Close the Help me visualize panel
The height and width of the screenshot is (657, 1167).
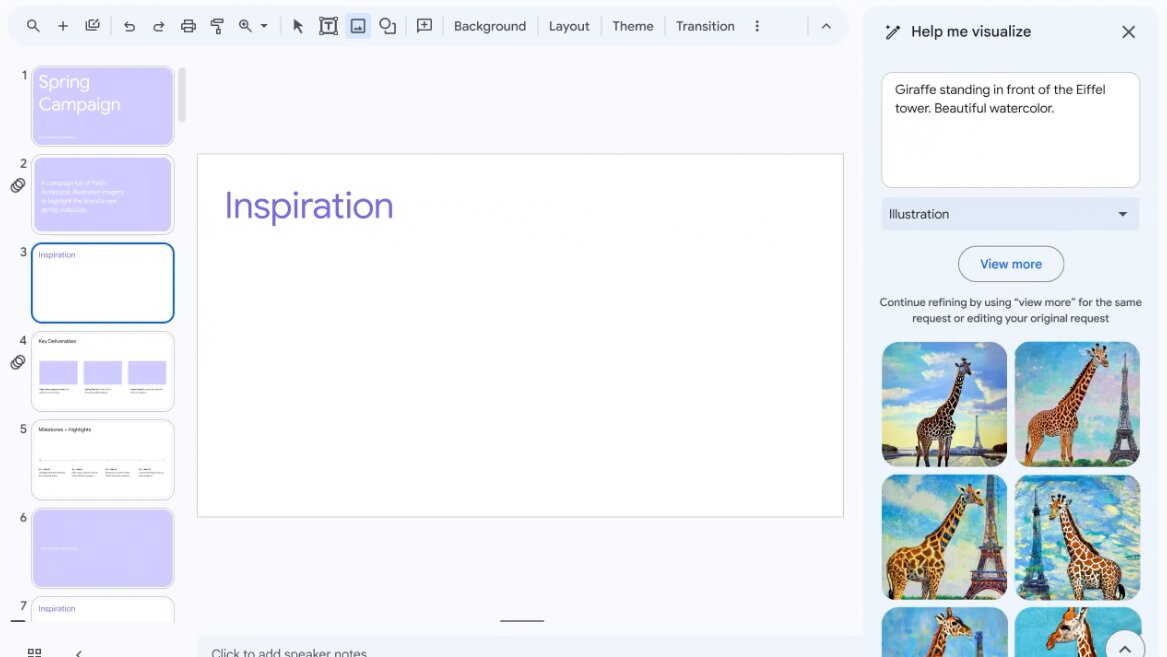pos(1128,32)
